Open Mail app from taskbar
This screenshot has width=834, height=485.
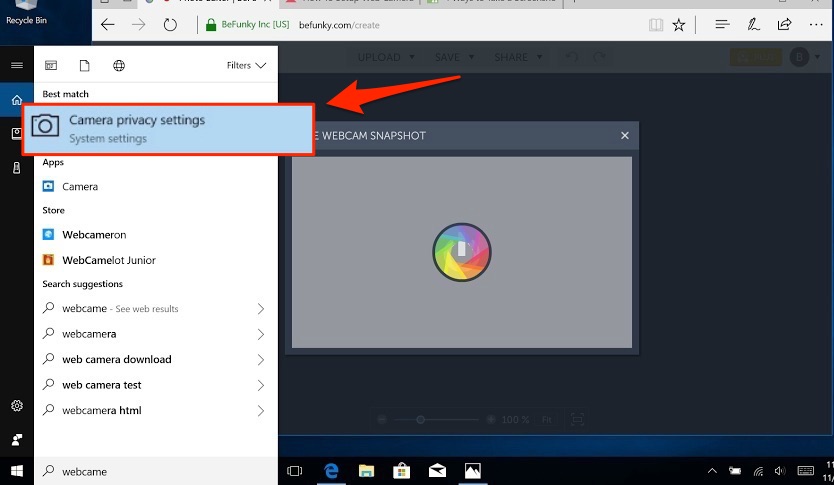pyautogui.click(x=437, y=471)
